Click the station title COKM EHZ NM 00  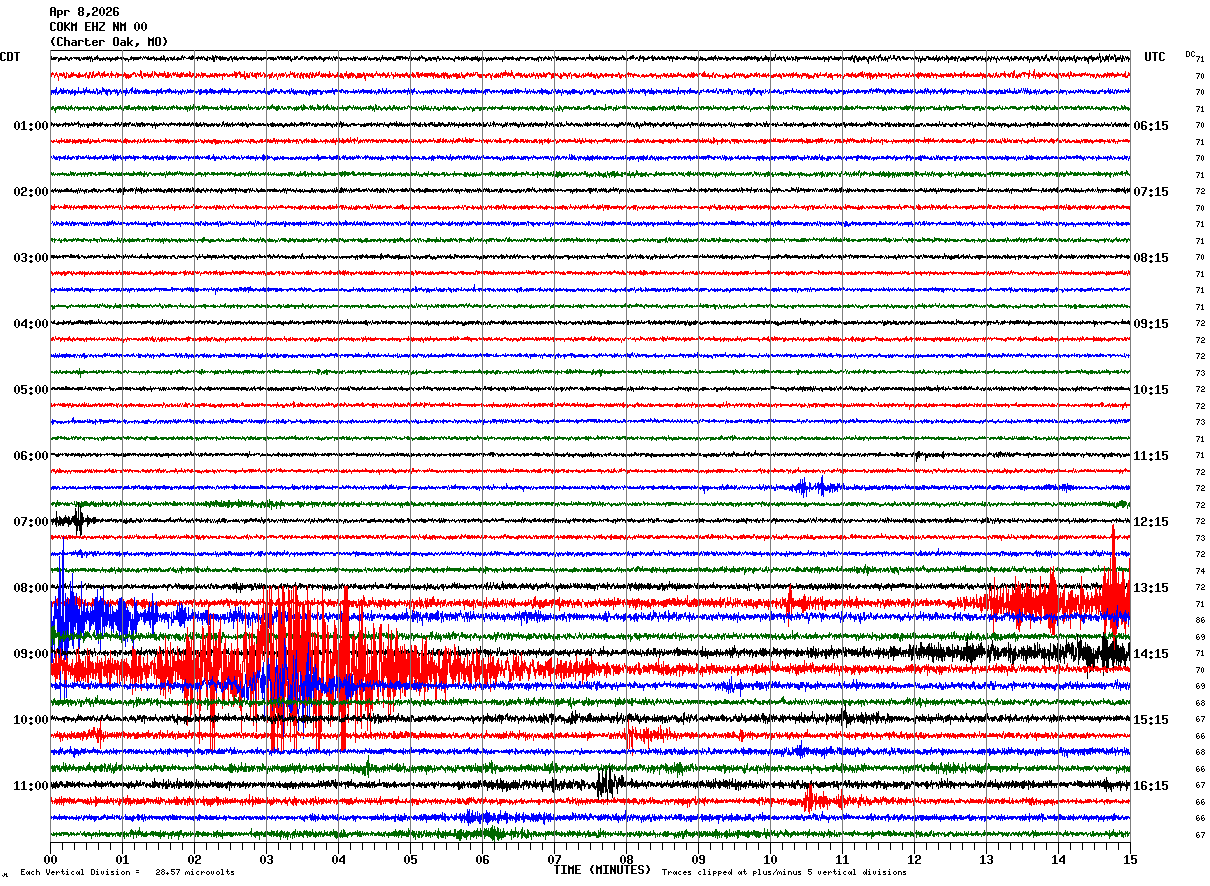coord(98,27)
